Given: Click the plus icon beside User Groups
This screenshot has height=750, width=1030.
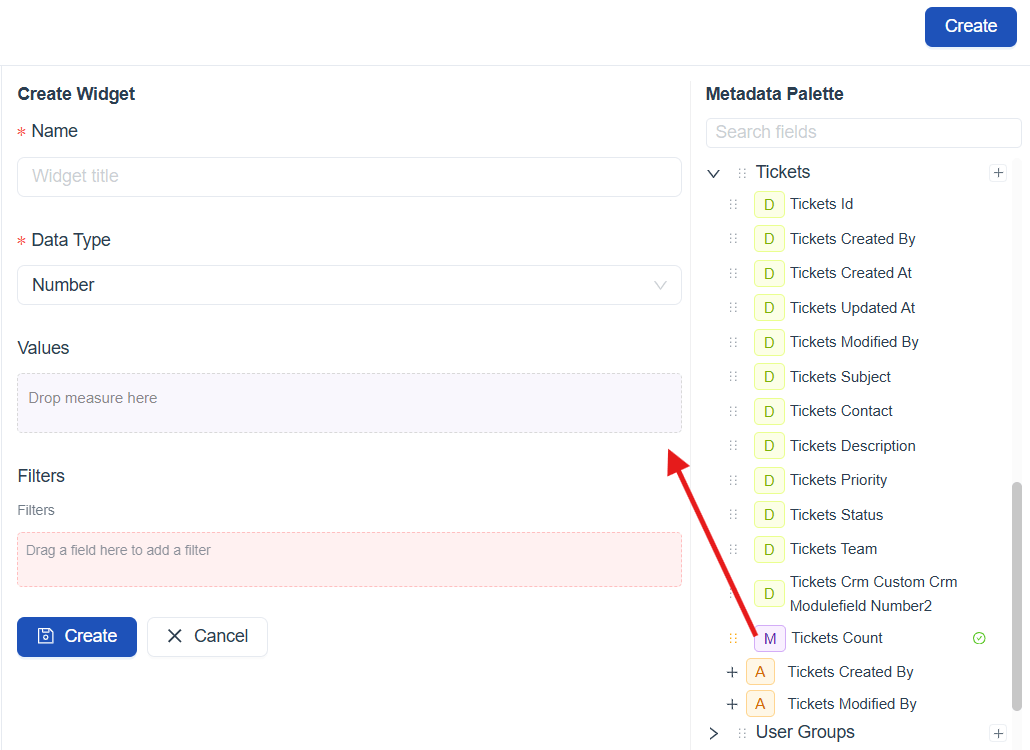Looking at the screenshot, I should [x=997, y=733].
